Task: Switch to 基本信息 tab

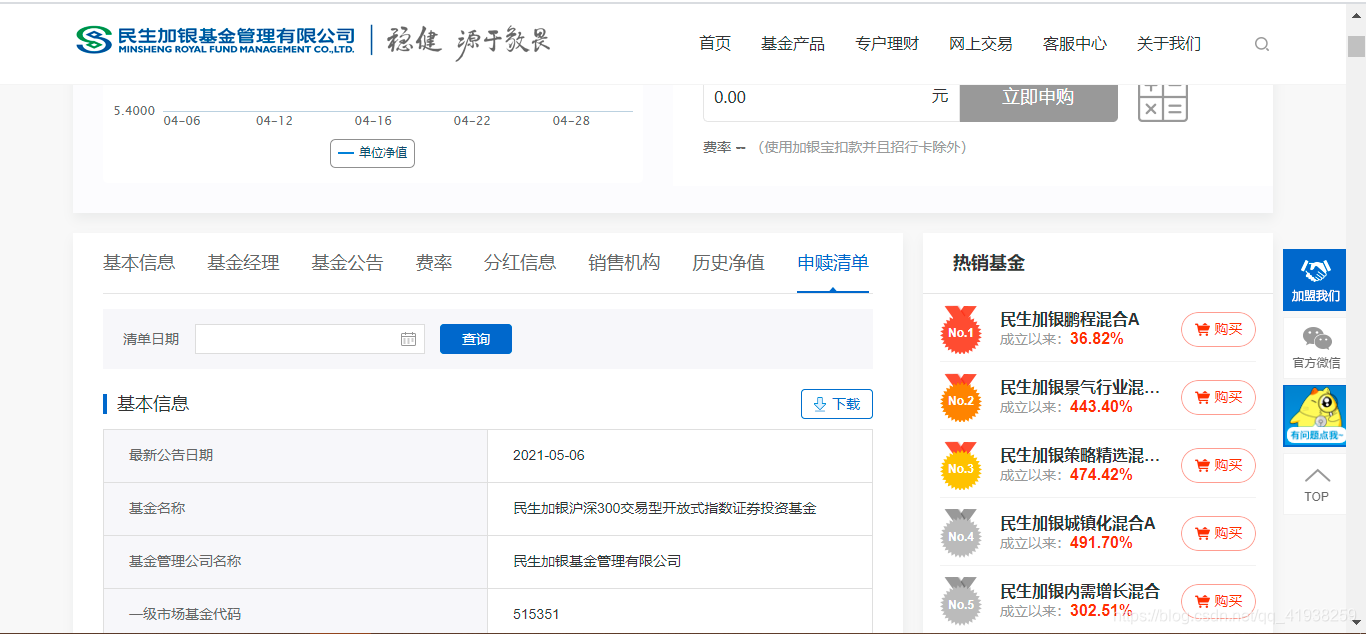Action: pos(139,263)
